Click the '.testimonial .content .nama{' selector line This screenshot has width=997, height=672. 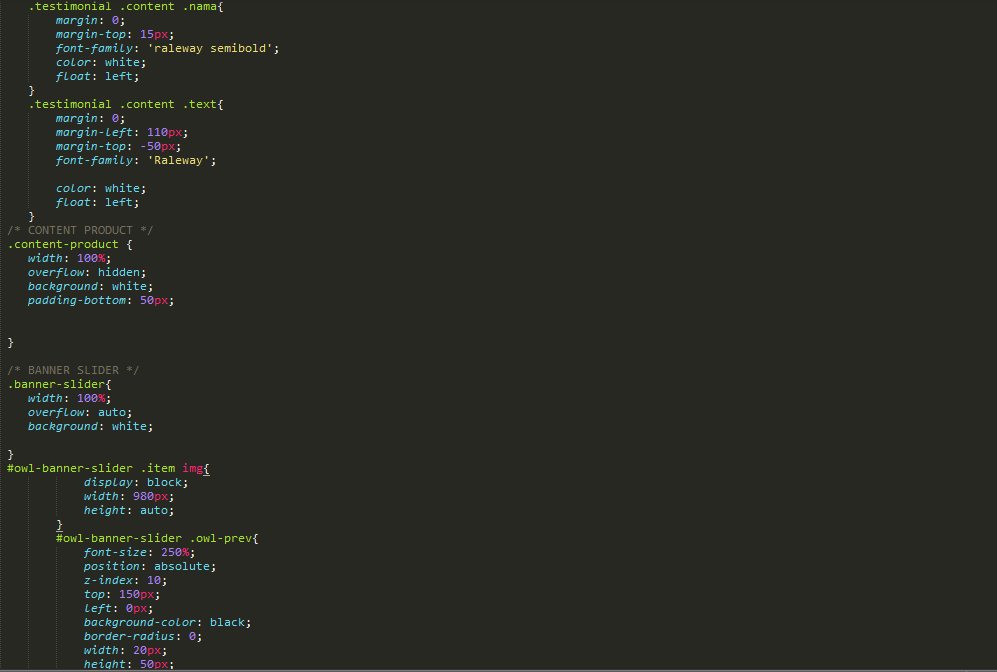click(126, 6)
